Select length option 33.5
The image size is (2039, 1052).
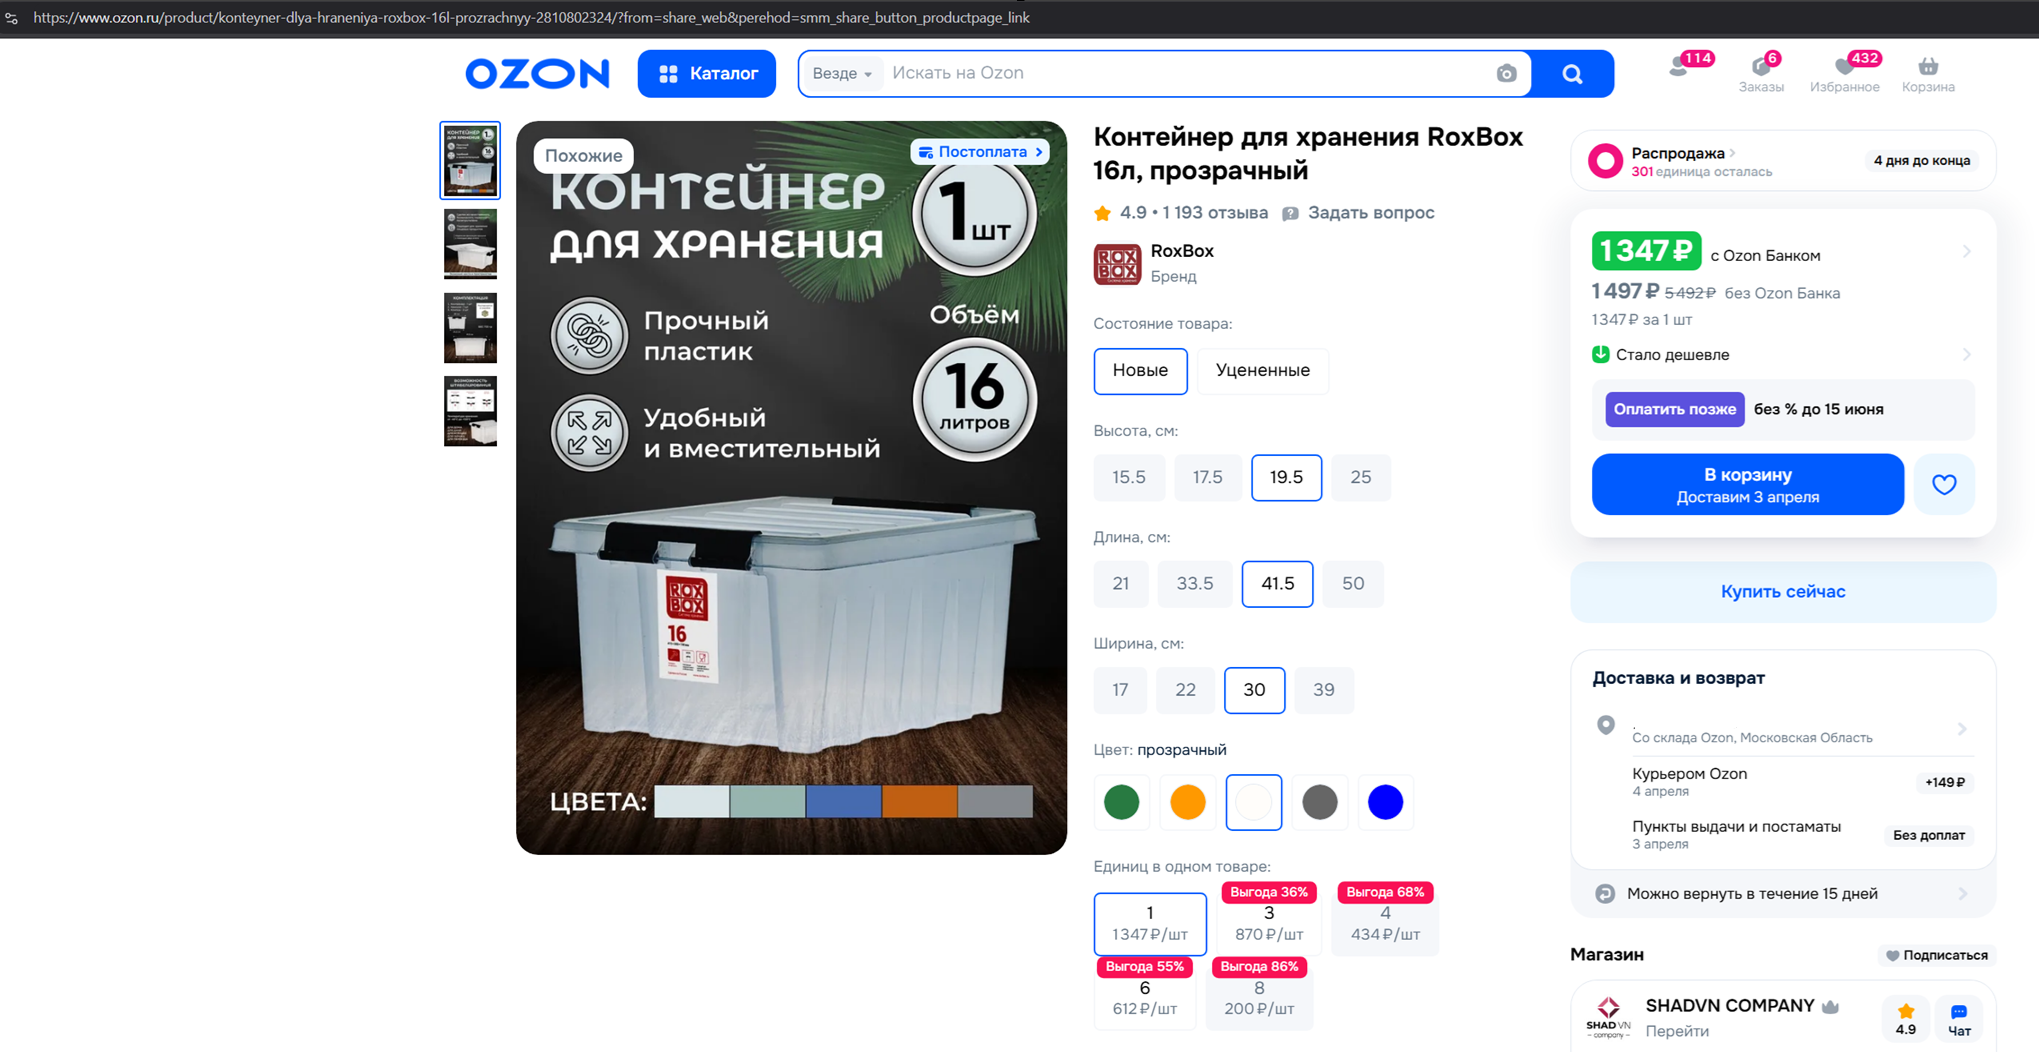point(1194,583)
